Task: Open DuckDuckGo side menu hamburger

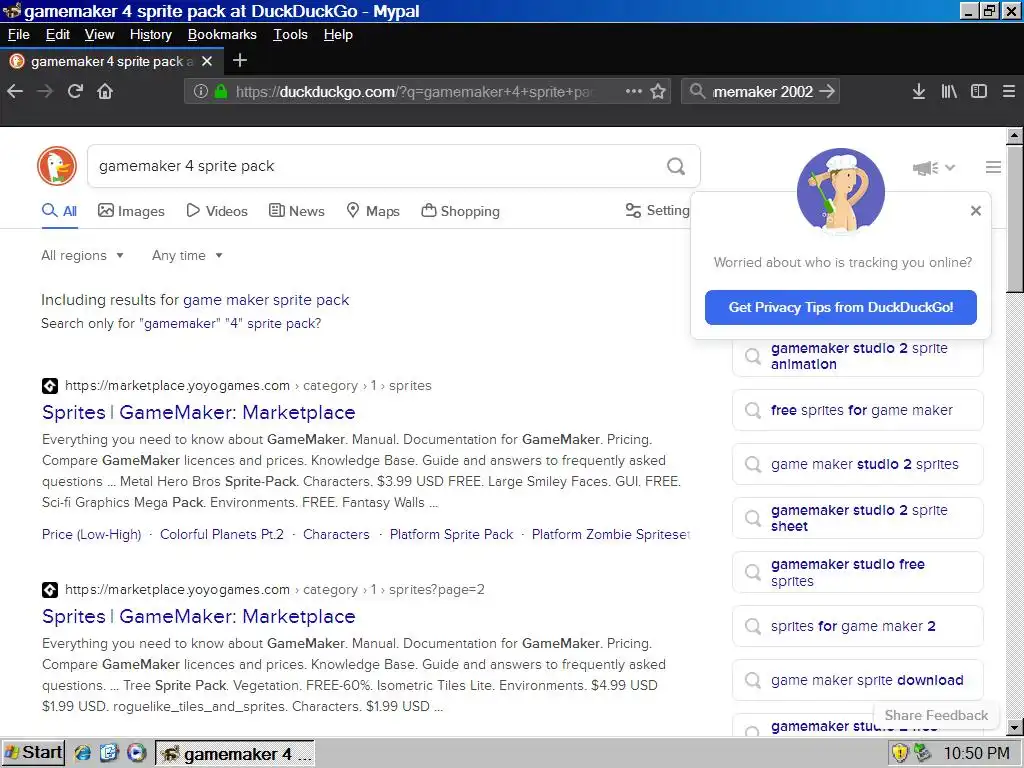Action: tap(993, 167)
